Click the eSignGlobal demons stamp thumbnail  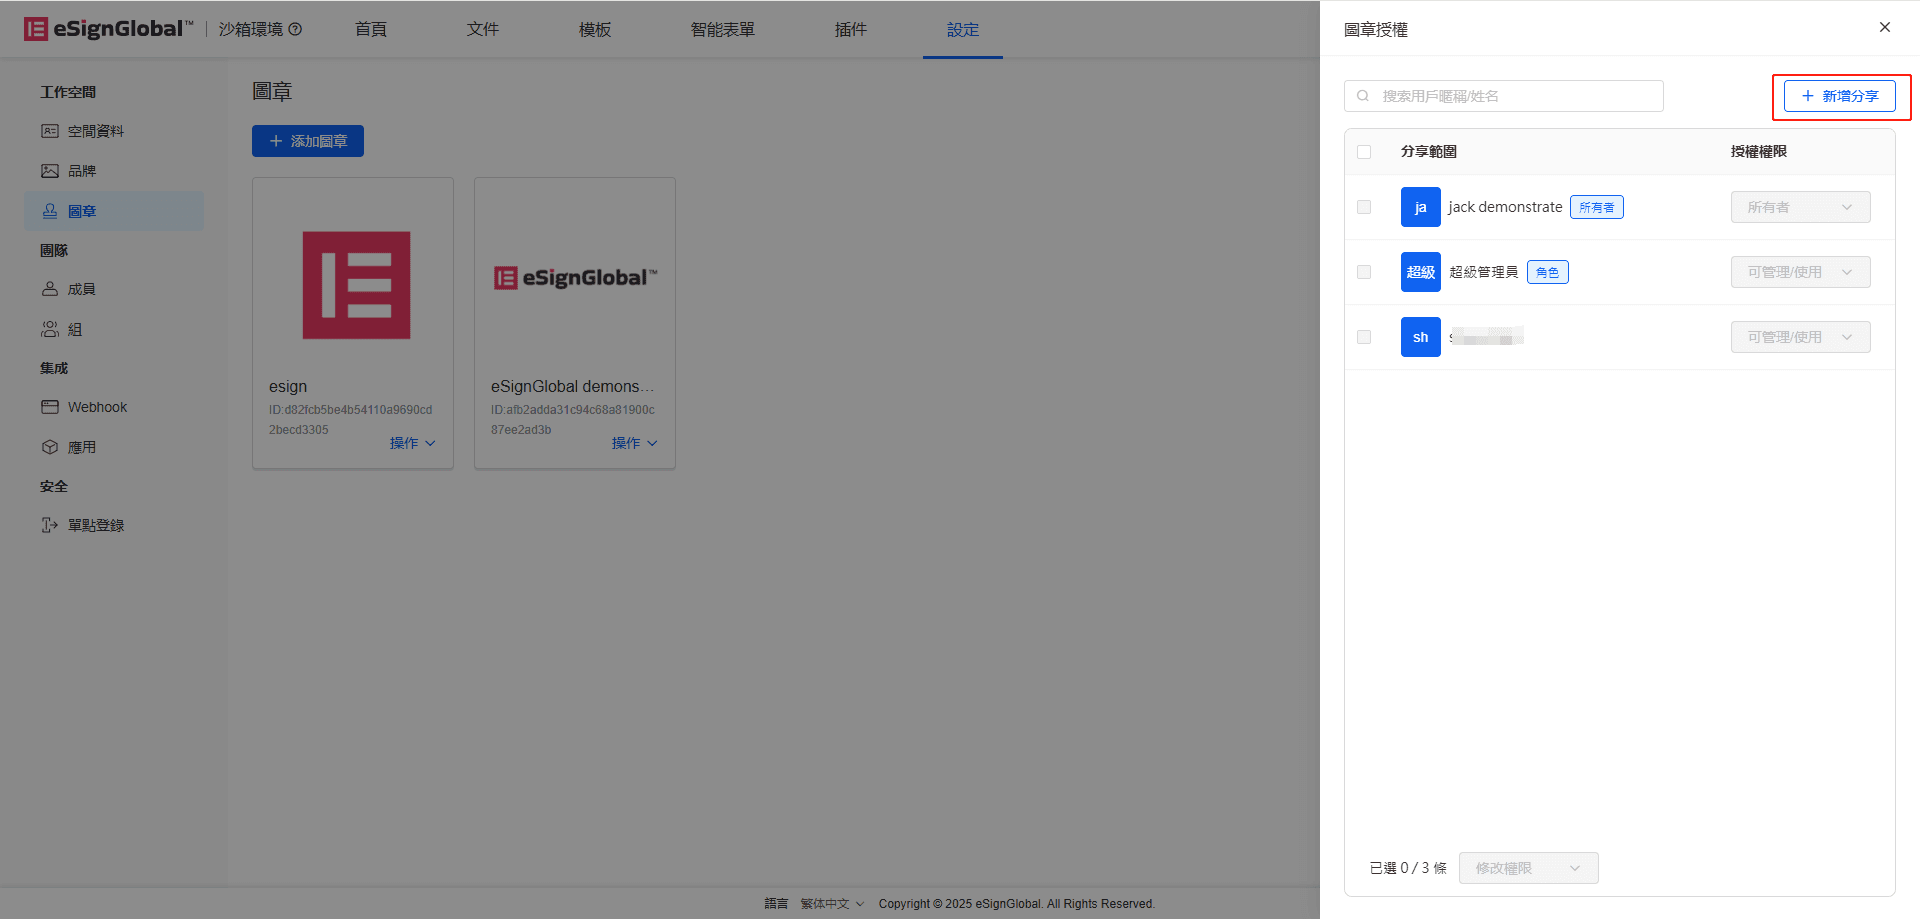coord(575,277)
